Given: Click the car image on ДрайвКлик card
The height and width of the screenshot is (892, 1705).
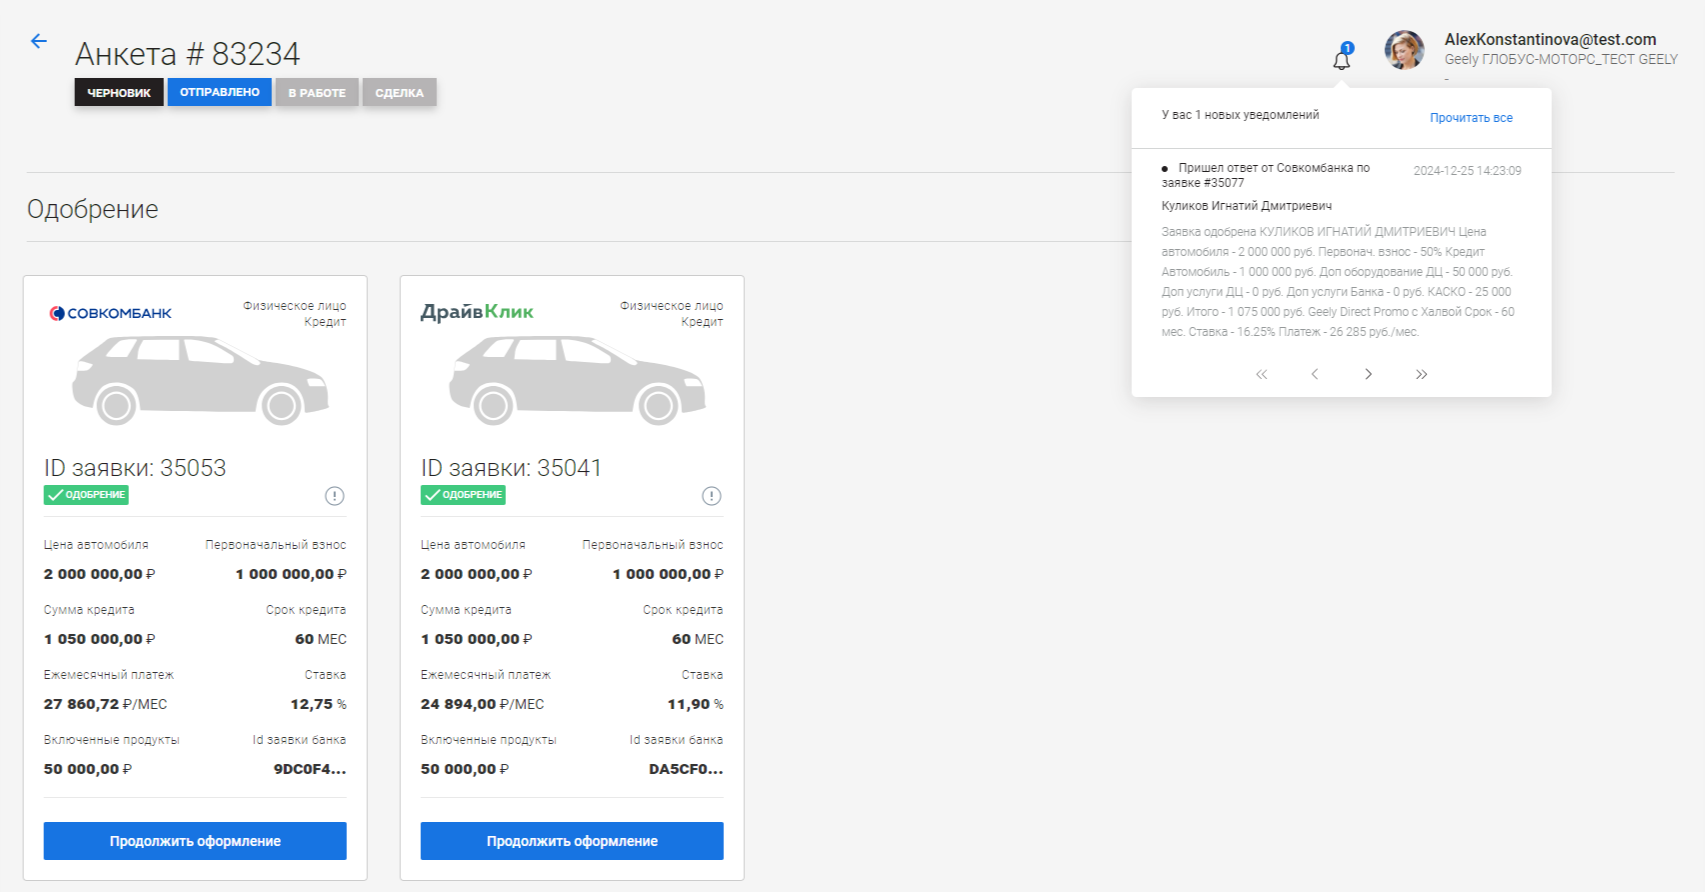Looking at the screenshot, I should [x=577, y=380].
